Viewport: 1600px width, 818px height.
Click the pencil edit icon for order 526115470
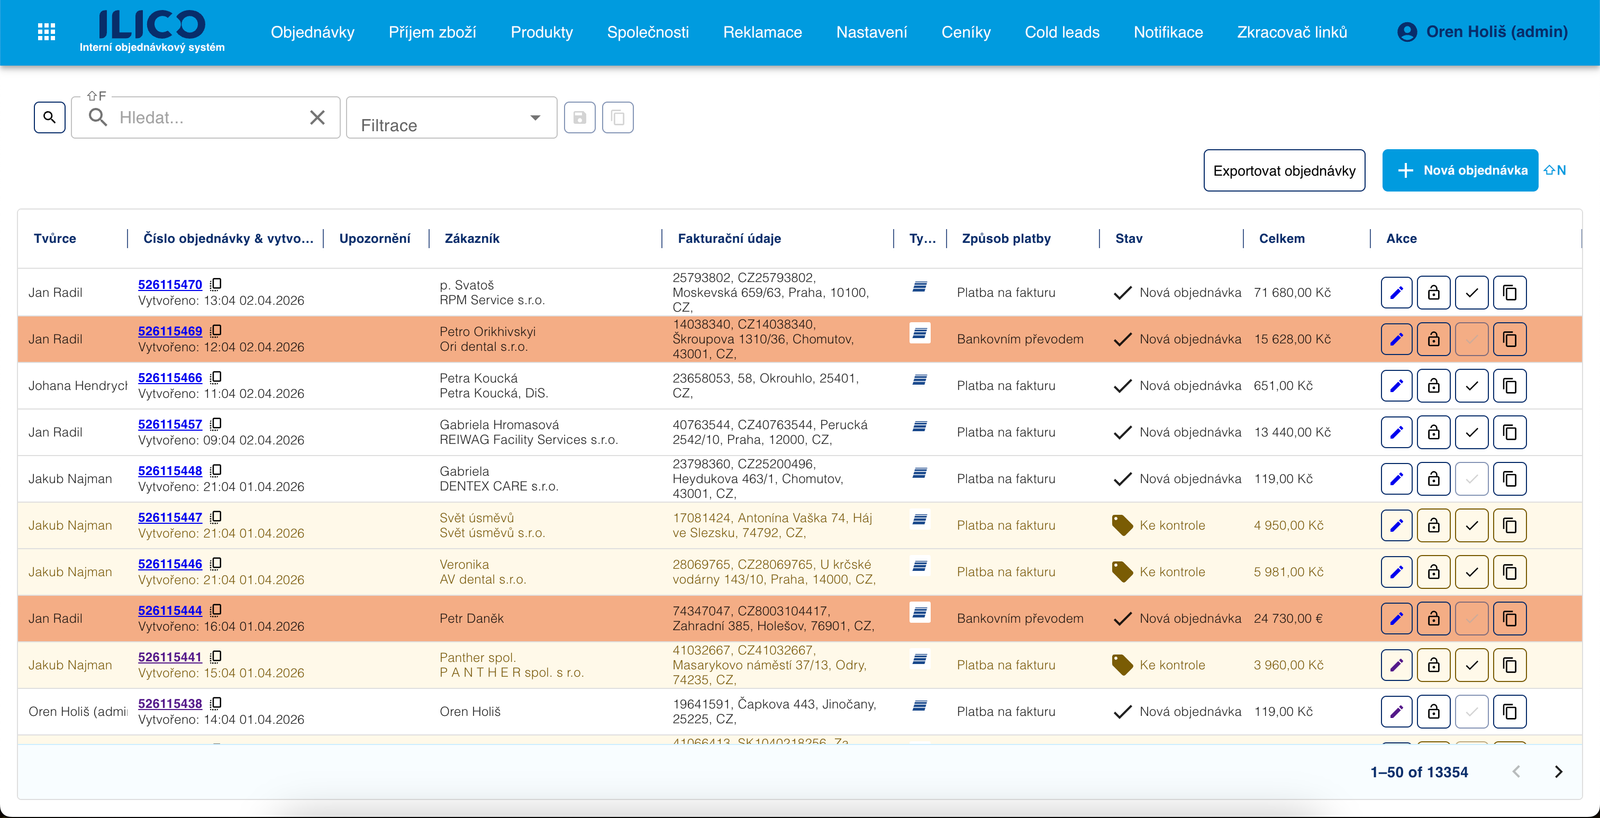tap(1396, 293)
